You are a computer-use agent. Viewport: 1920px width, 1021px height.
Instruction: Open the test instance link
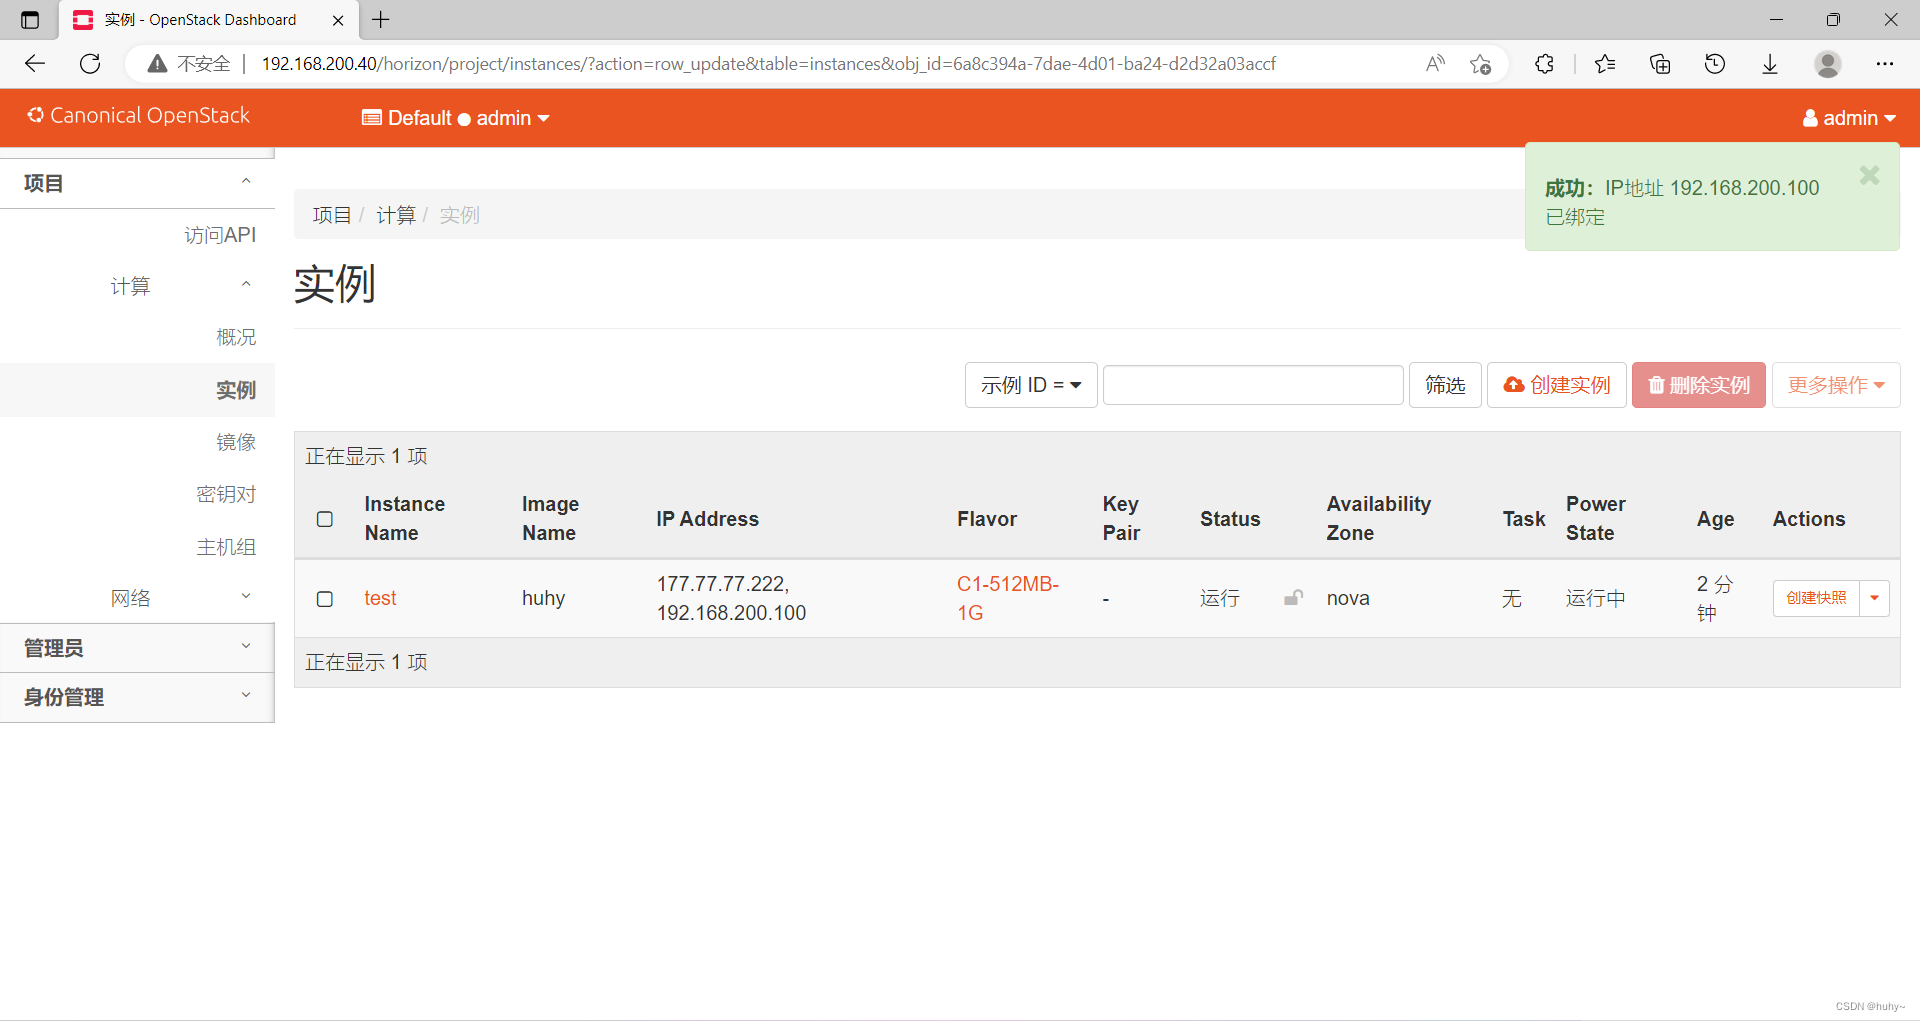coord(380,598)
